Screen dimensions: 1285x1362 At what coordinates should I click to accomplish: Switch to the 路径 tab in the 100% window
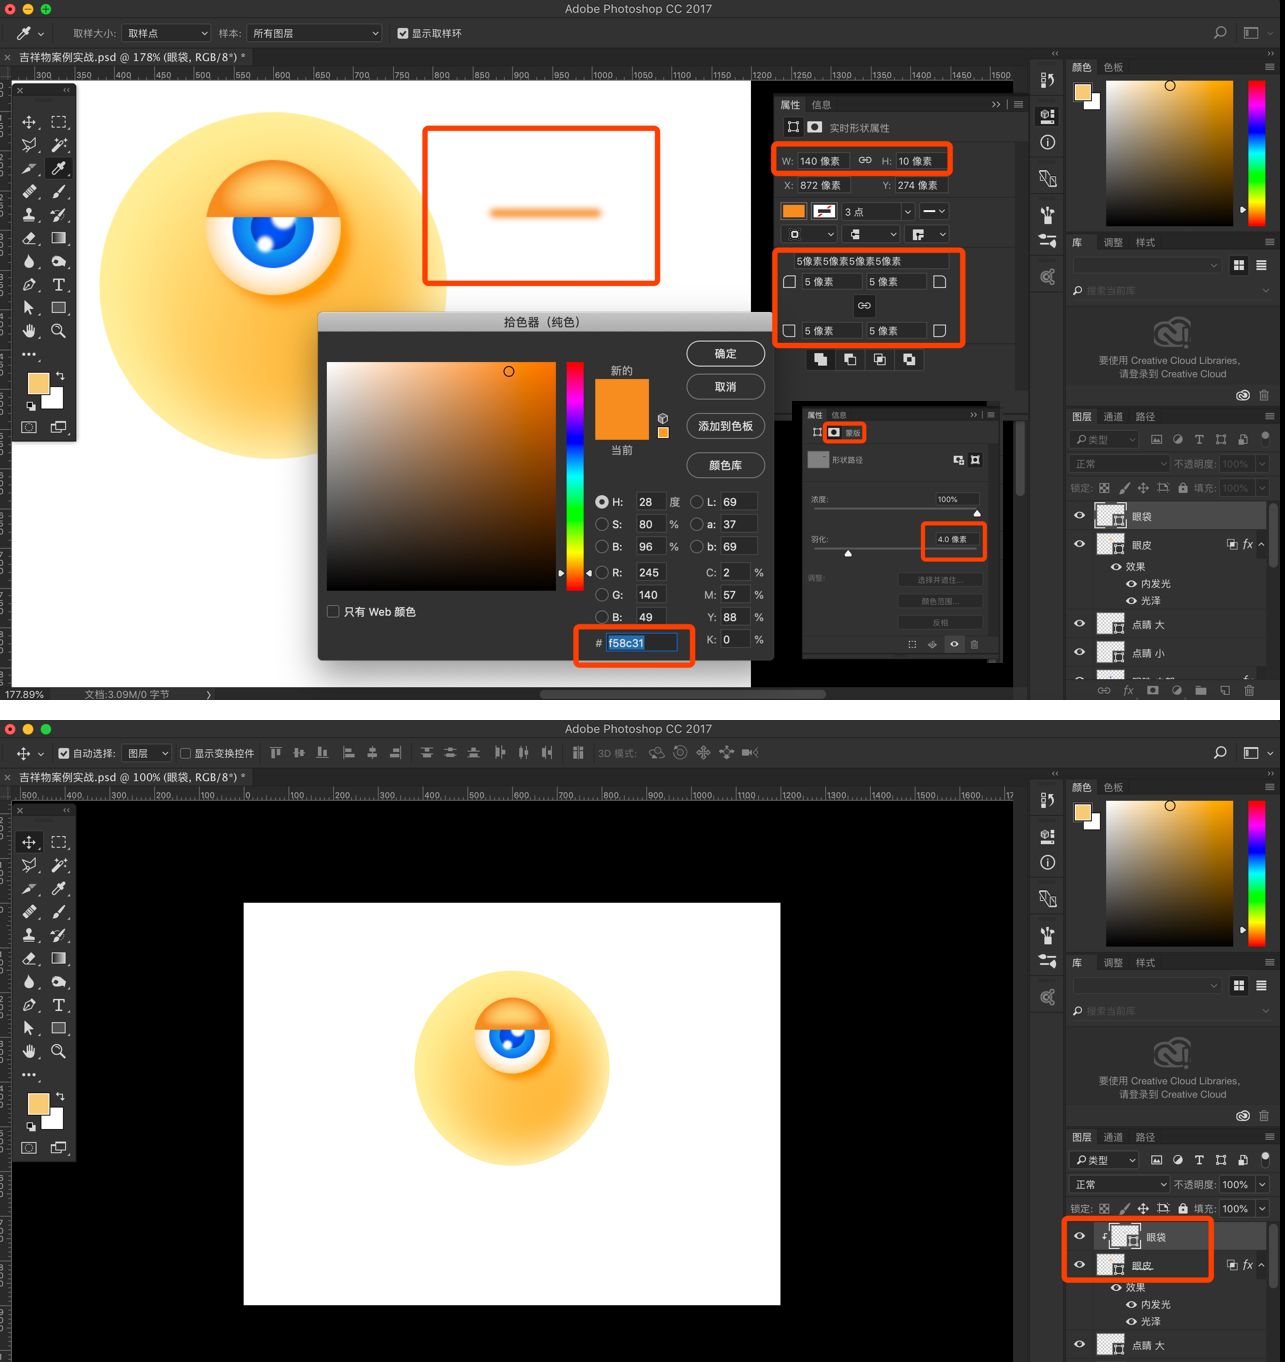tap(1145, 1137)
